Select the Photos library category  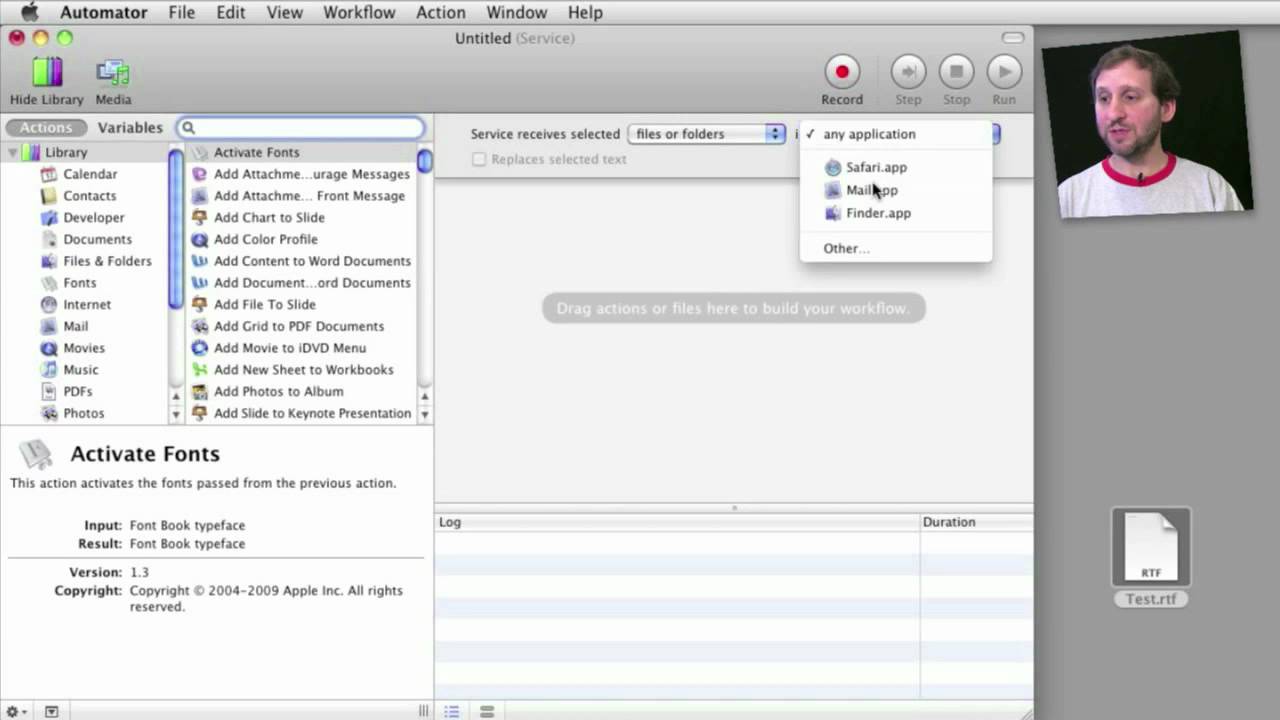[83, 414]
